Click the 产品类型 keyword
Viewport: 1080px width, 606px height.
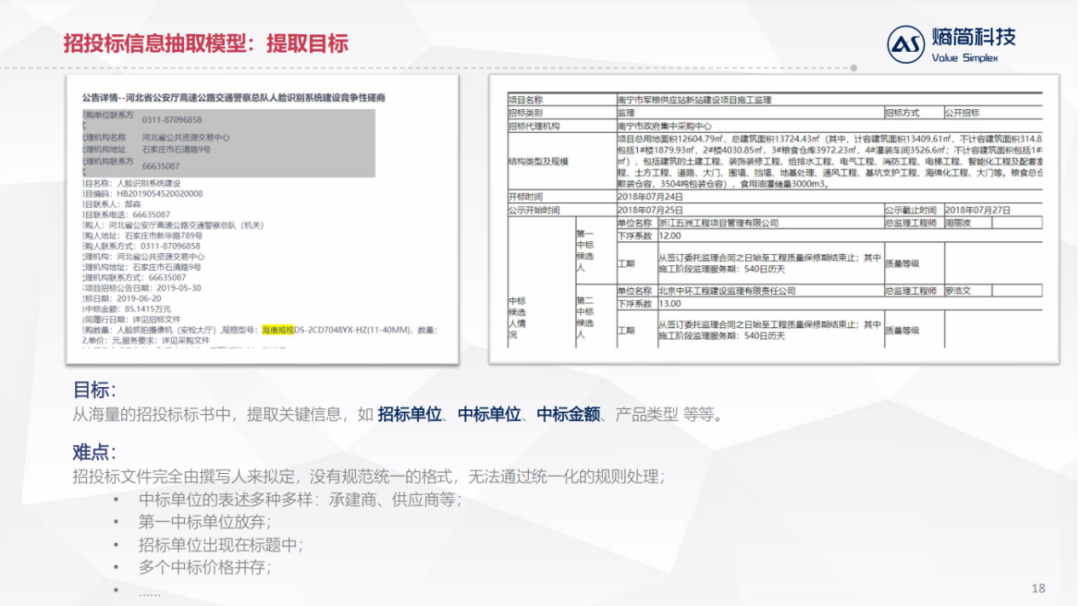coord(647,415)
